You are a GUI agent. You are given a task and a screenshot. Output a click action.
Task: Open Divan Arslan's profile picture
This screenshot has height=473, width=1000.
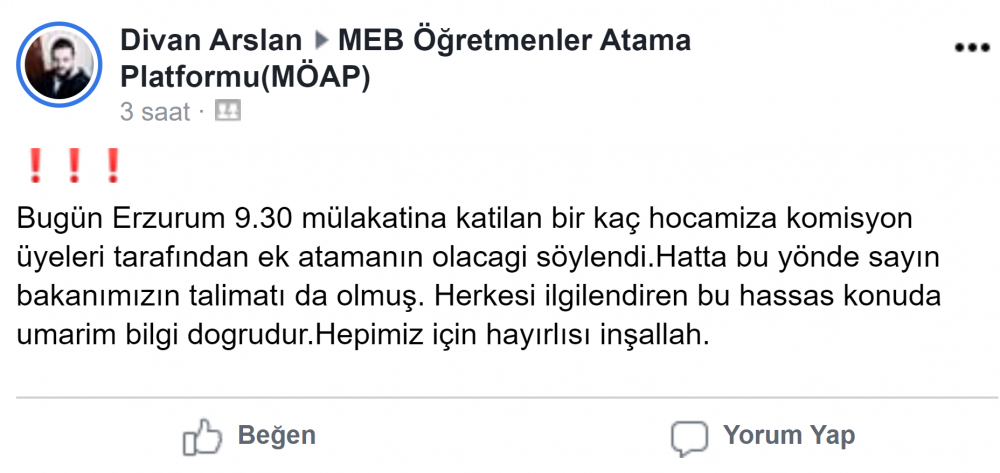click(x=60, y=63)
